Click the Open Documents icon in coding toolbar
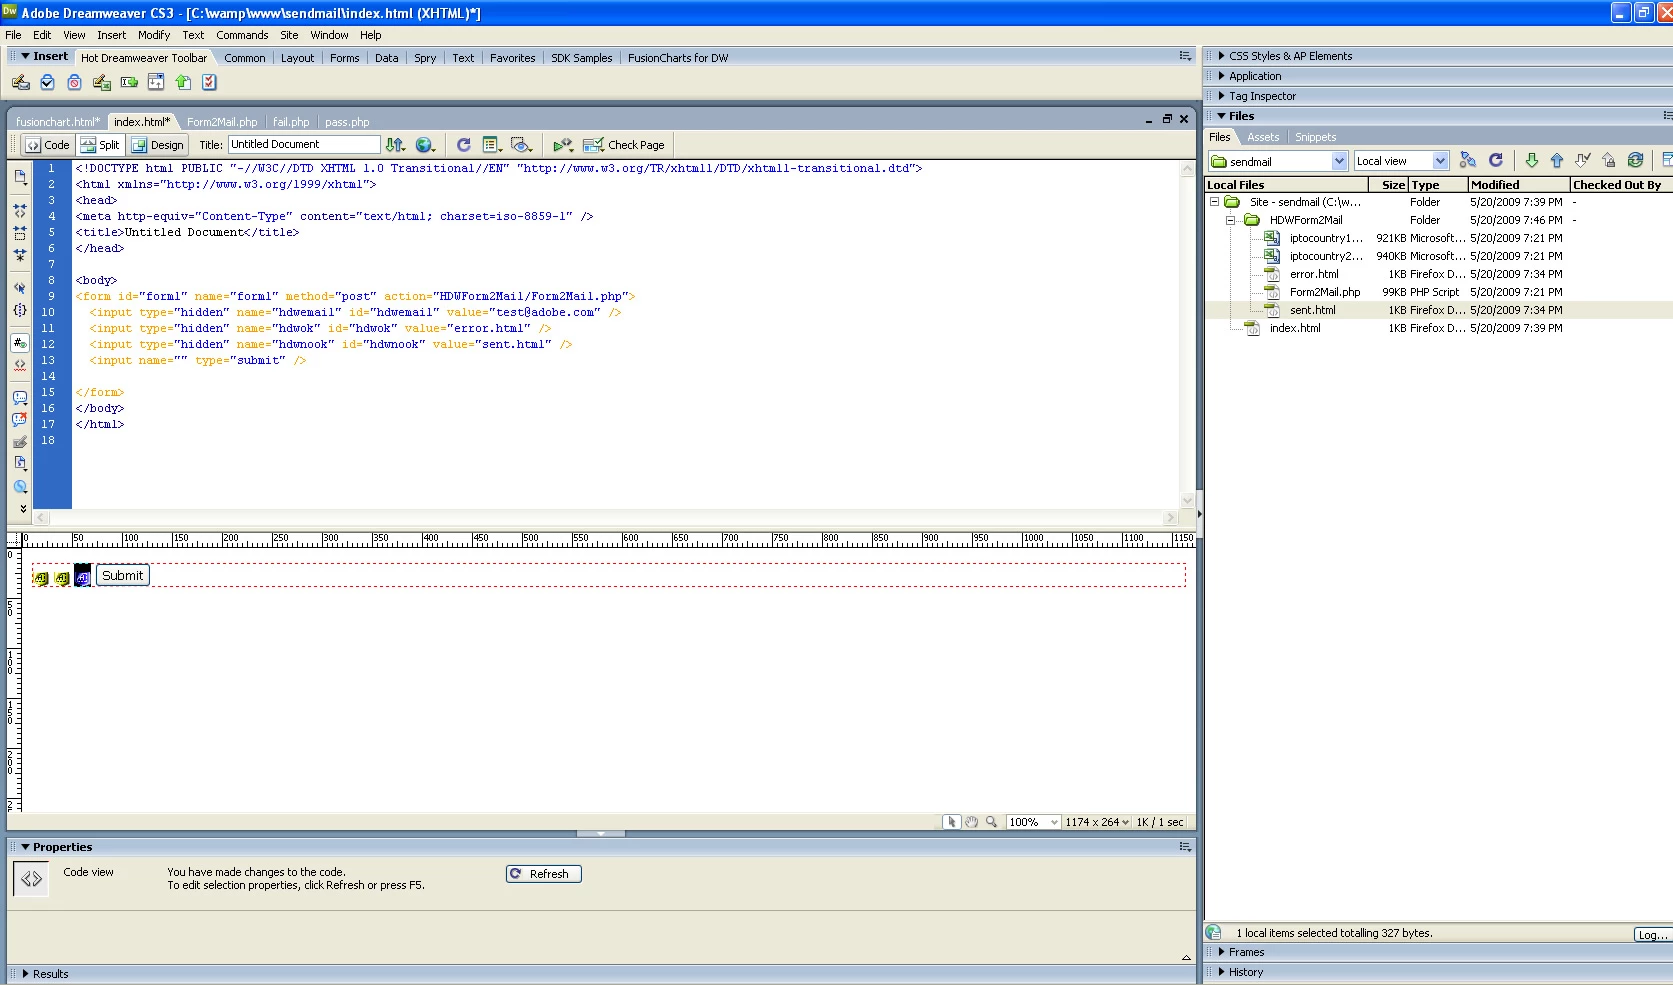This screenshot has height=985, width=1673. click(x=20, y=177)
